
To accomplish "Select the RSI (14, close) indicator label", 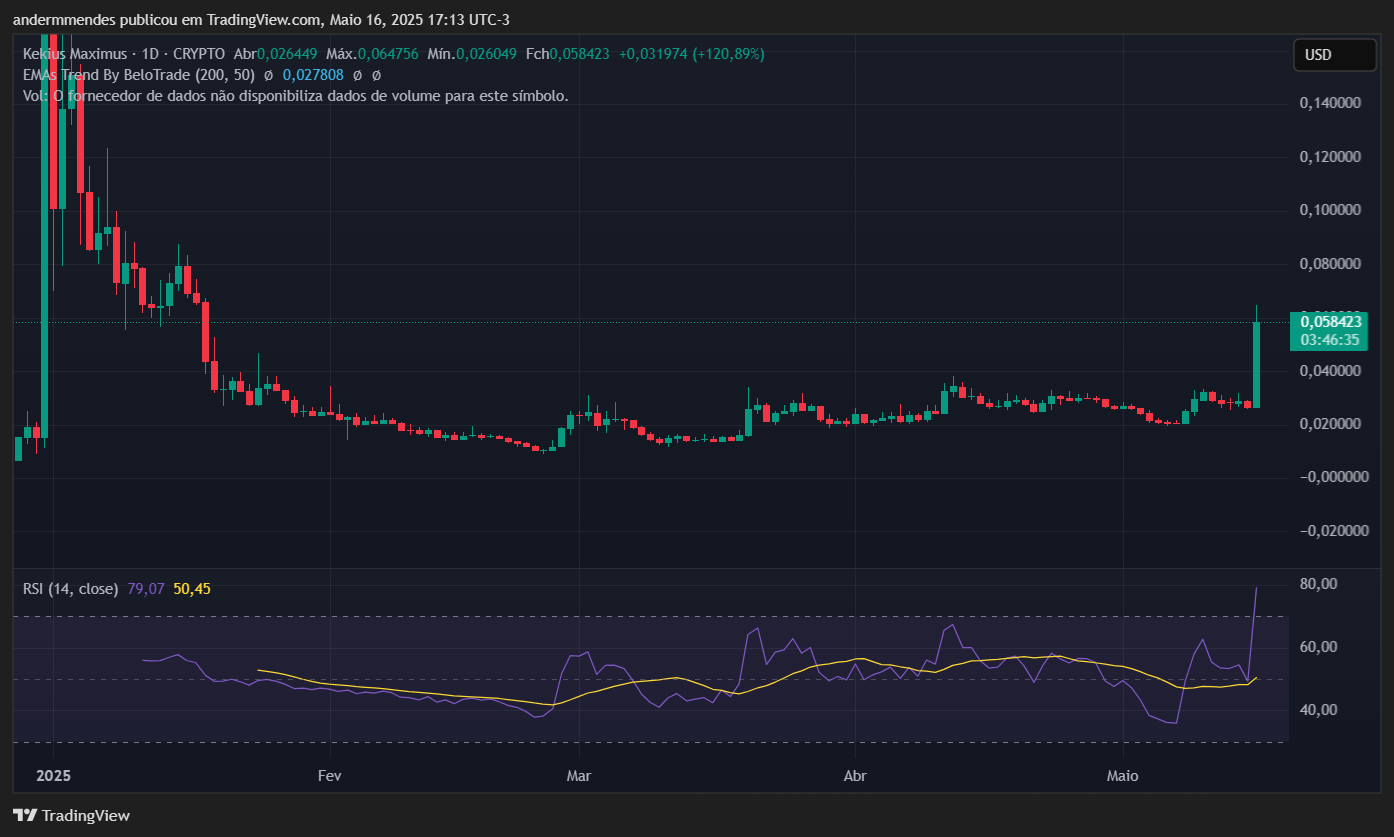I will click(70, 589).
